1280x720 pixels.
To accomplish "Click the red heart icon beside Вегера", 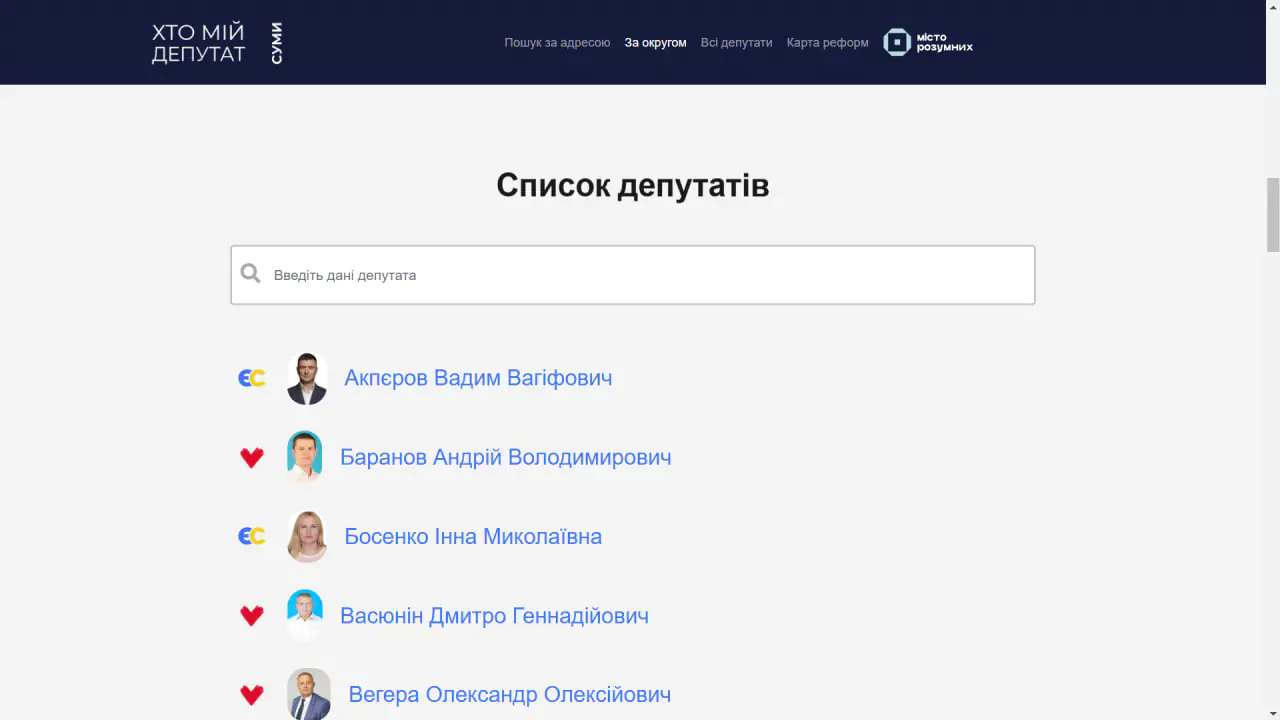I will [x=252, y=694].
